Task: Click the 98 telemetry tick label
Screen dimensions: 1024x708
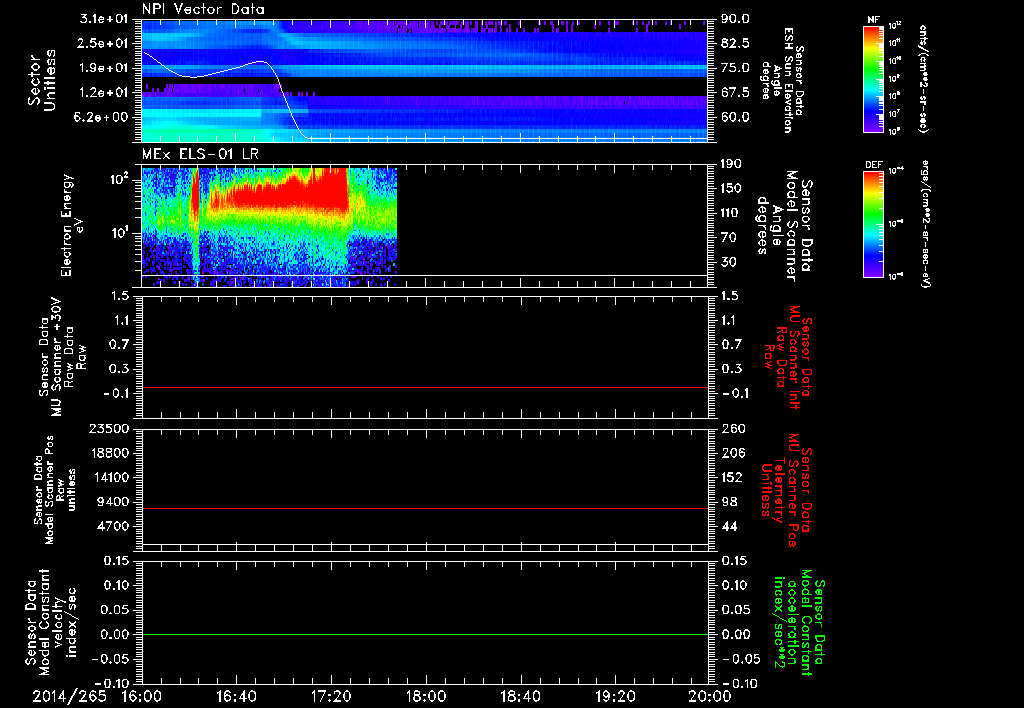Action: coord(729,502)
